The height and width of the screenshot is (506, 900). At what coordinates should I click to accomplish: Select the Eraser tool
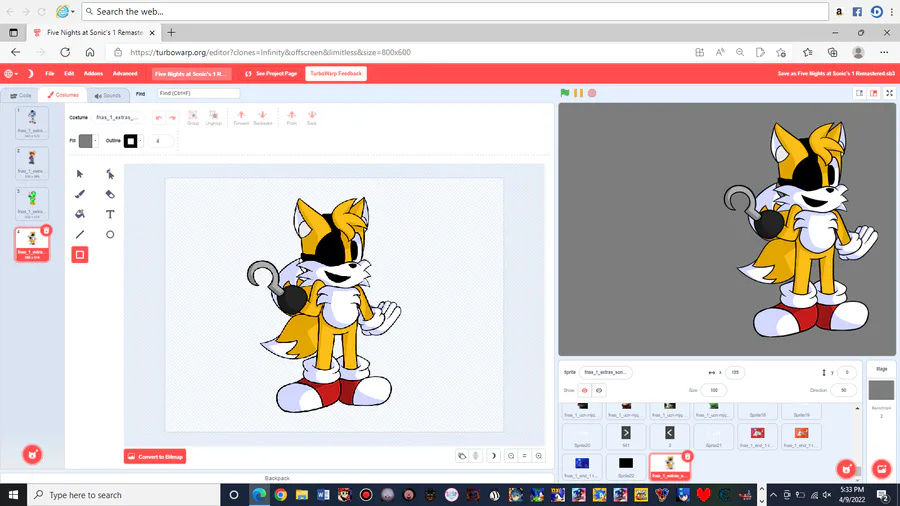pyautogui.click(x=110, y=194)
